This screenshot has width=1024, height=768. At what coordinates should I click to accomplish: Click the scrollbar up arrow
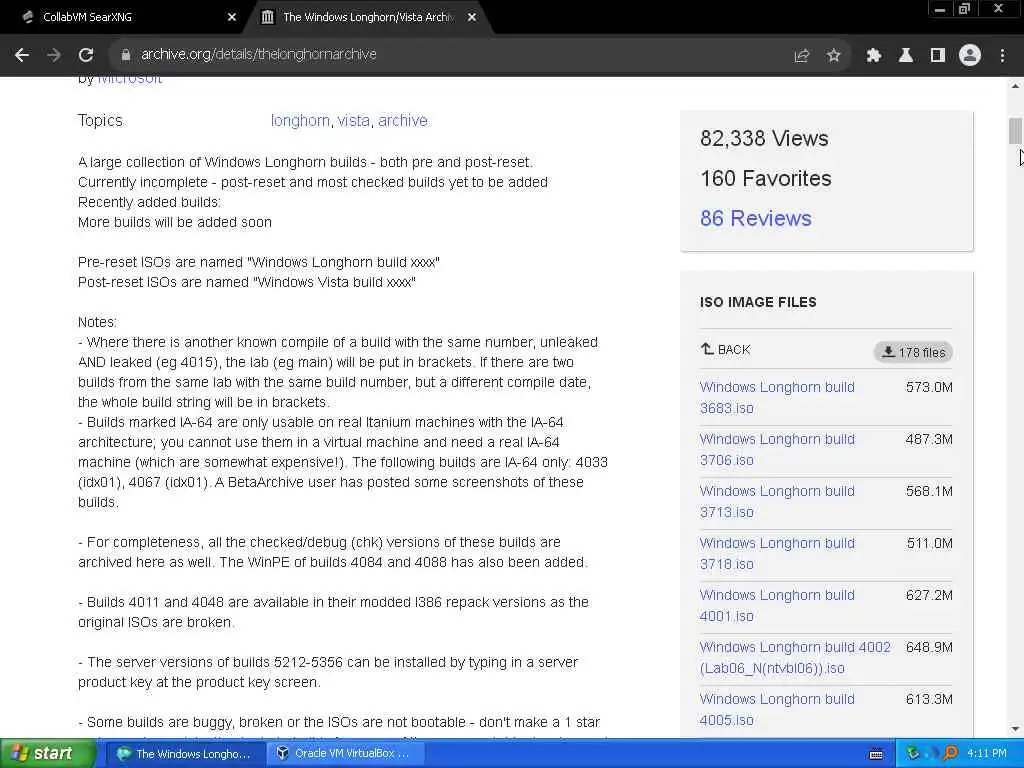(x=1015, y=86)
